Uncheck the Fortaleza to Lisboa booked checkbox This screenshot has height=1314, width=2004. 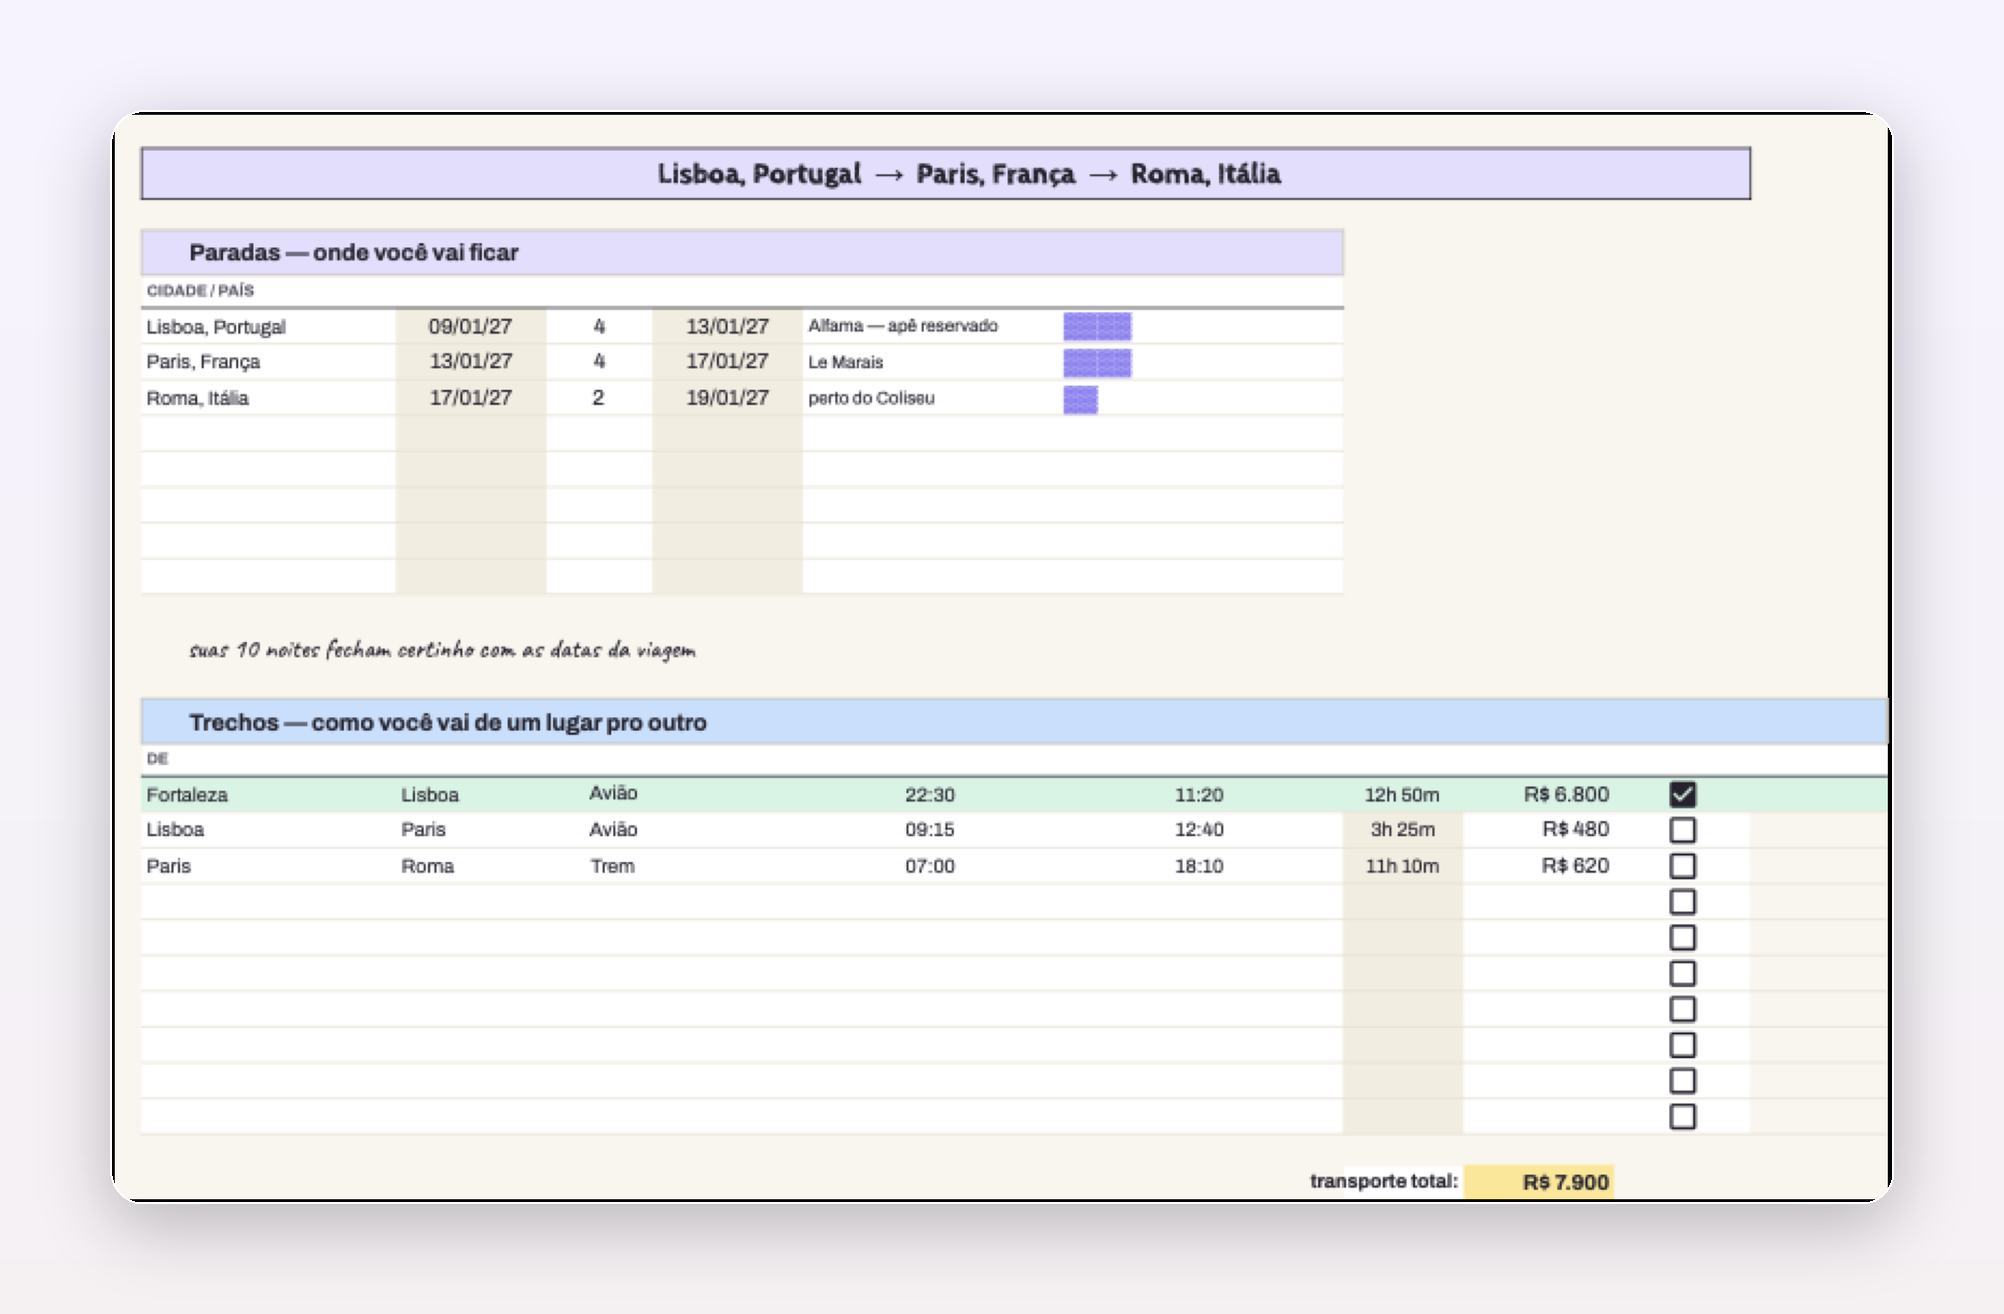pos(1683,794)
